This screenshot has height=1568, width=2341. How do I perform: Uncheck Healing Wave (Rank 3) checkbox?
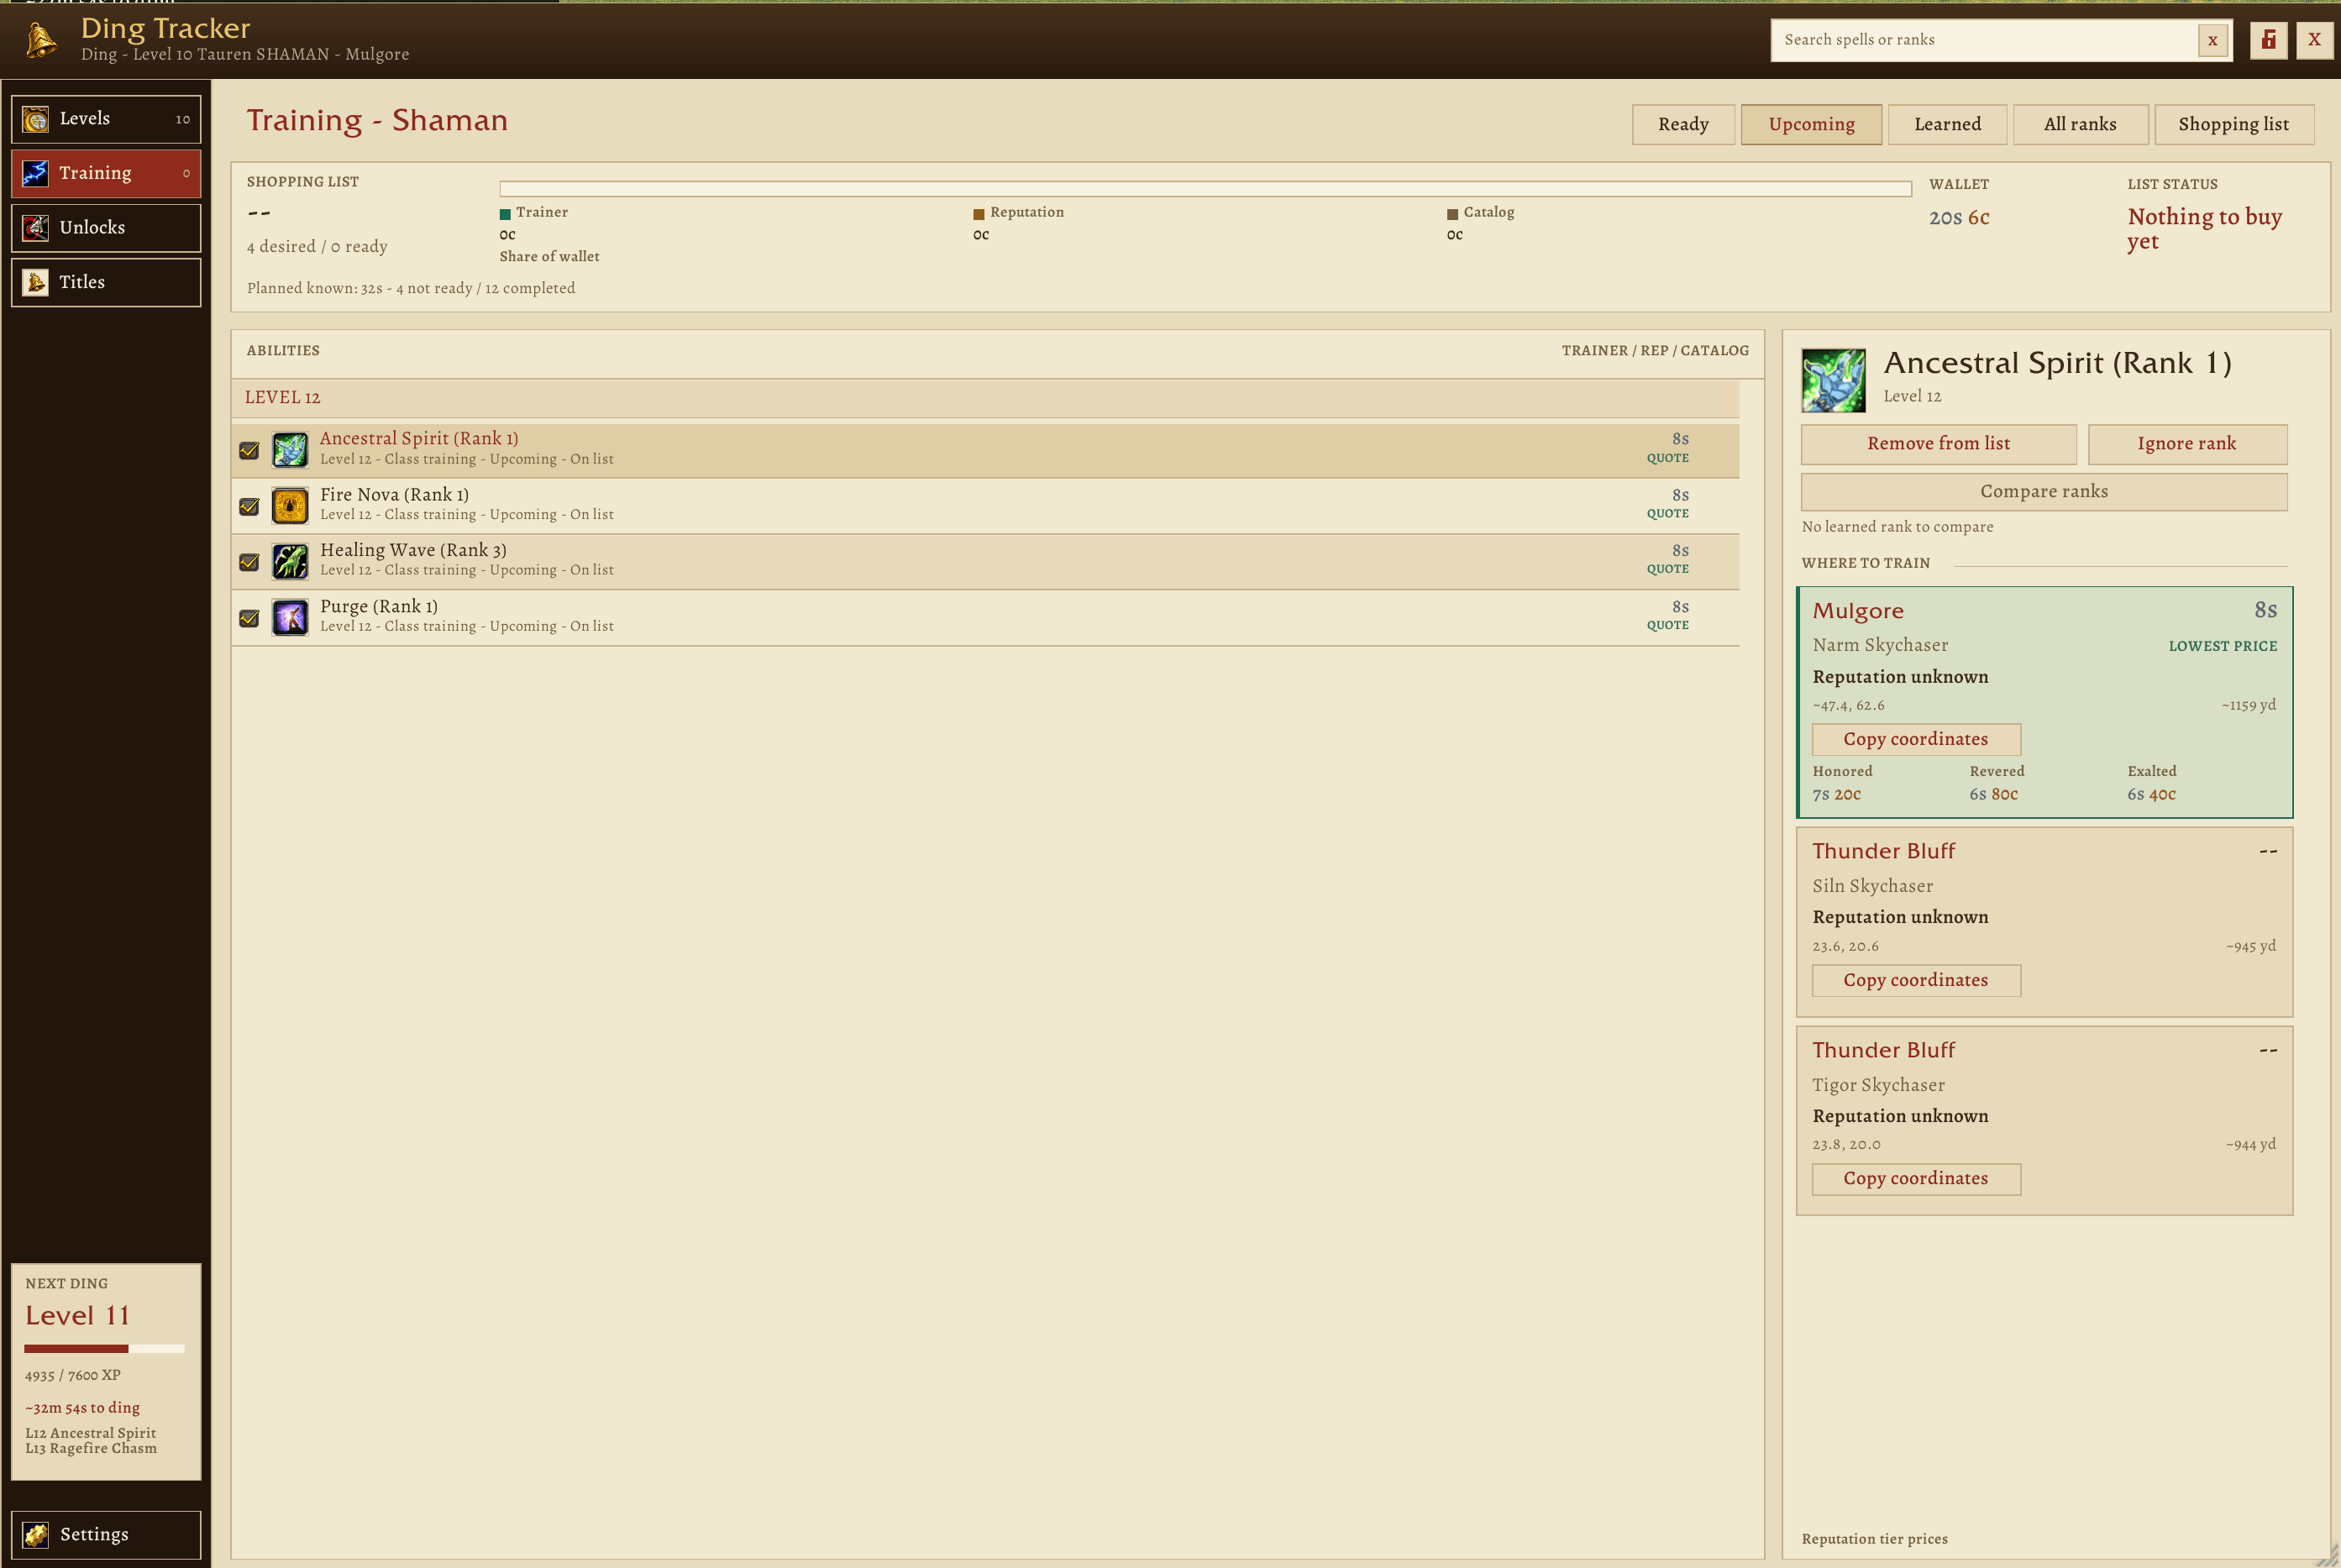(x=249, y=562)
